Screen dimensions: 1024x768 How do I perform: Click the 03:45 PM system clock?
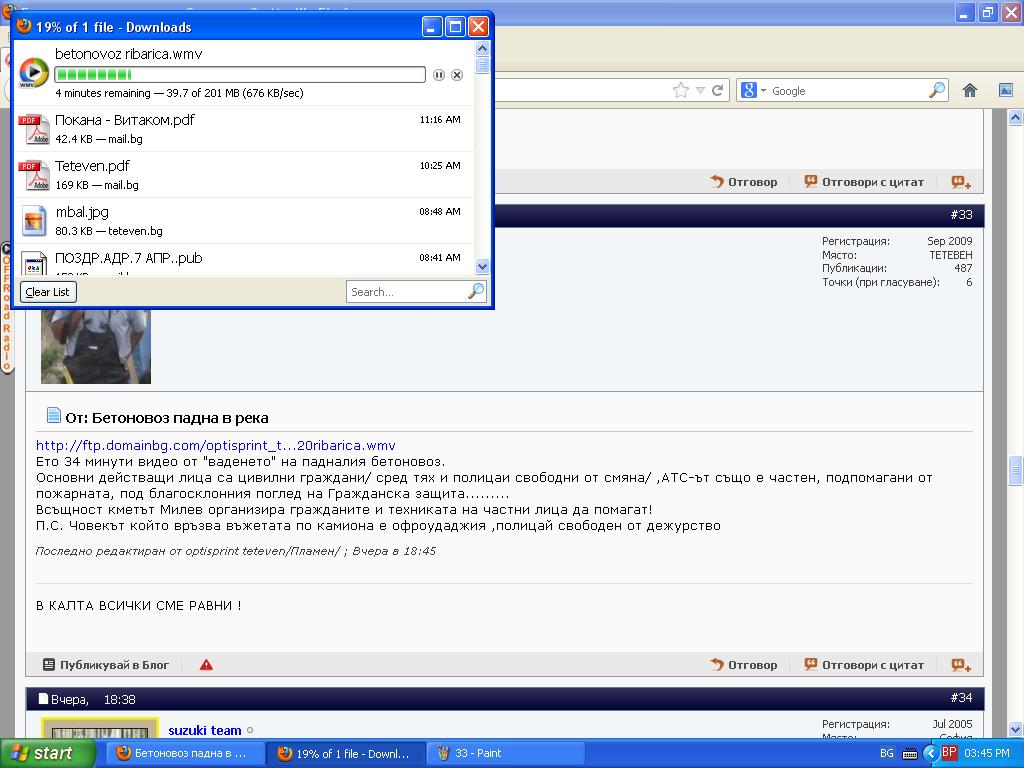(986, 753)
